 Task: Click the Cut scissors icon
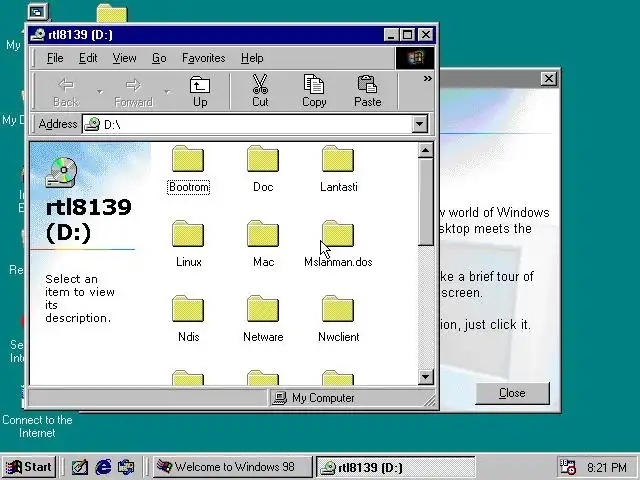pos(260,84)
